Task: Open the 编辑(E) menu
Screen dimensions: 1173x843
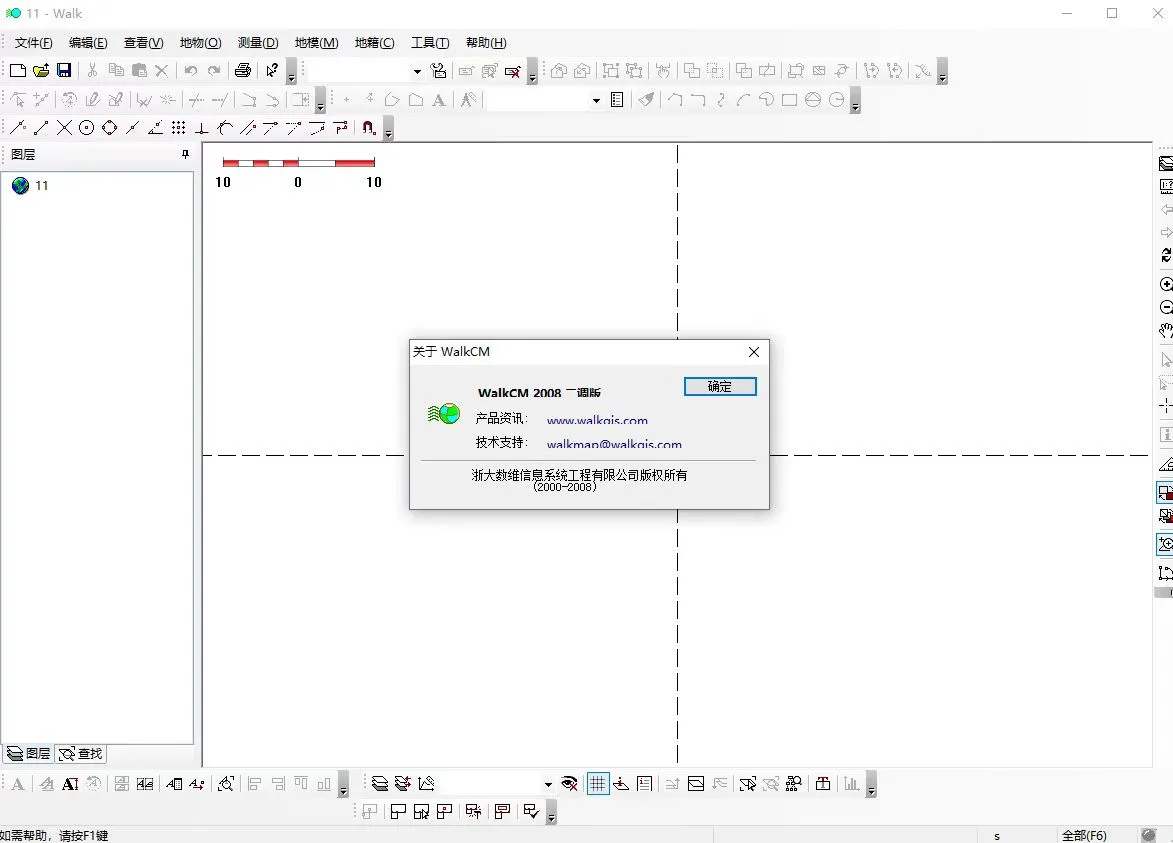Action: pyautogui.click(x=88, y=43)
